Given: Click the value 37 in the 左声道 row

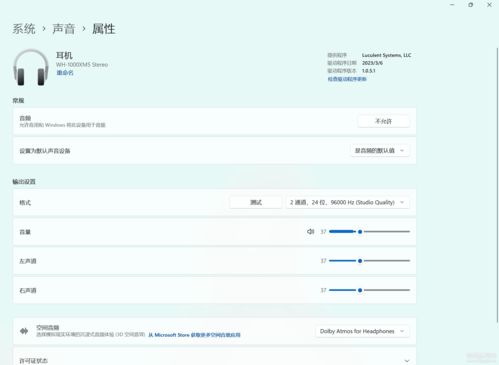Looking at the screenshot, I should 323,261.
